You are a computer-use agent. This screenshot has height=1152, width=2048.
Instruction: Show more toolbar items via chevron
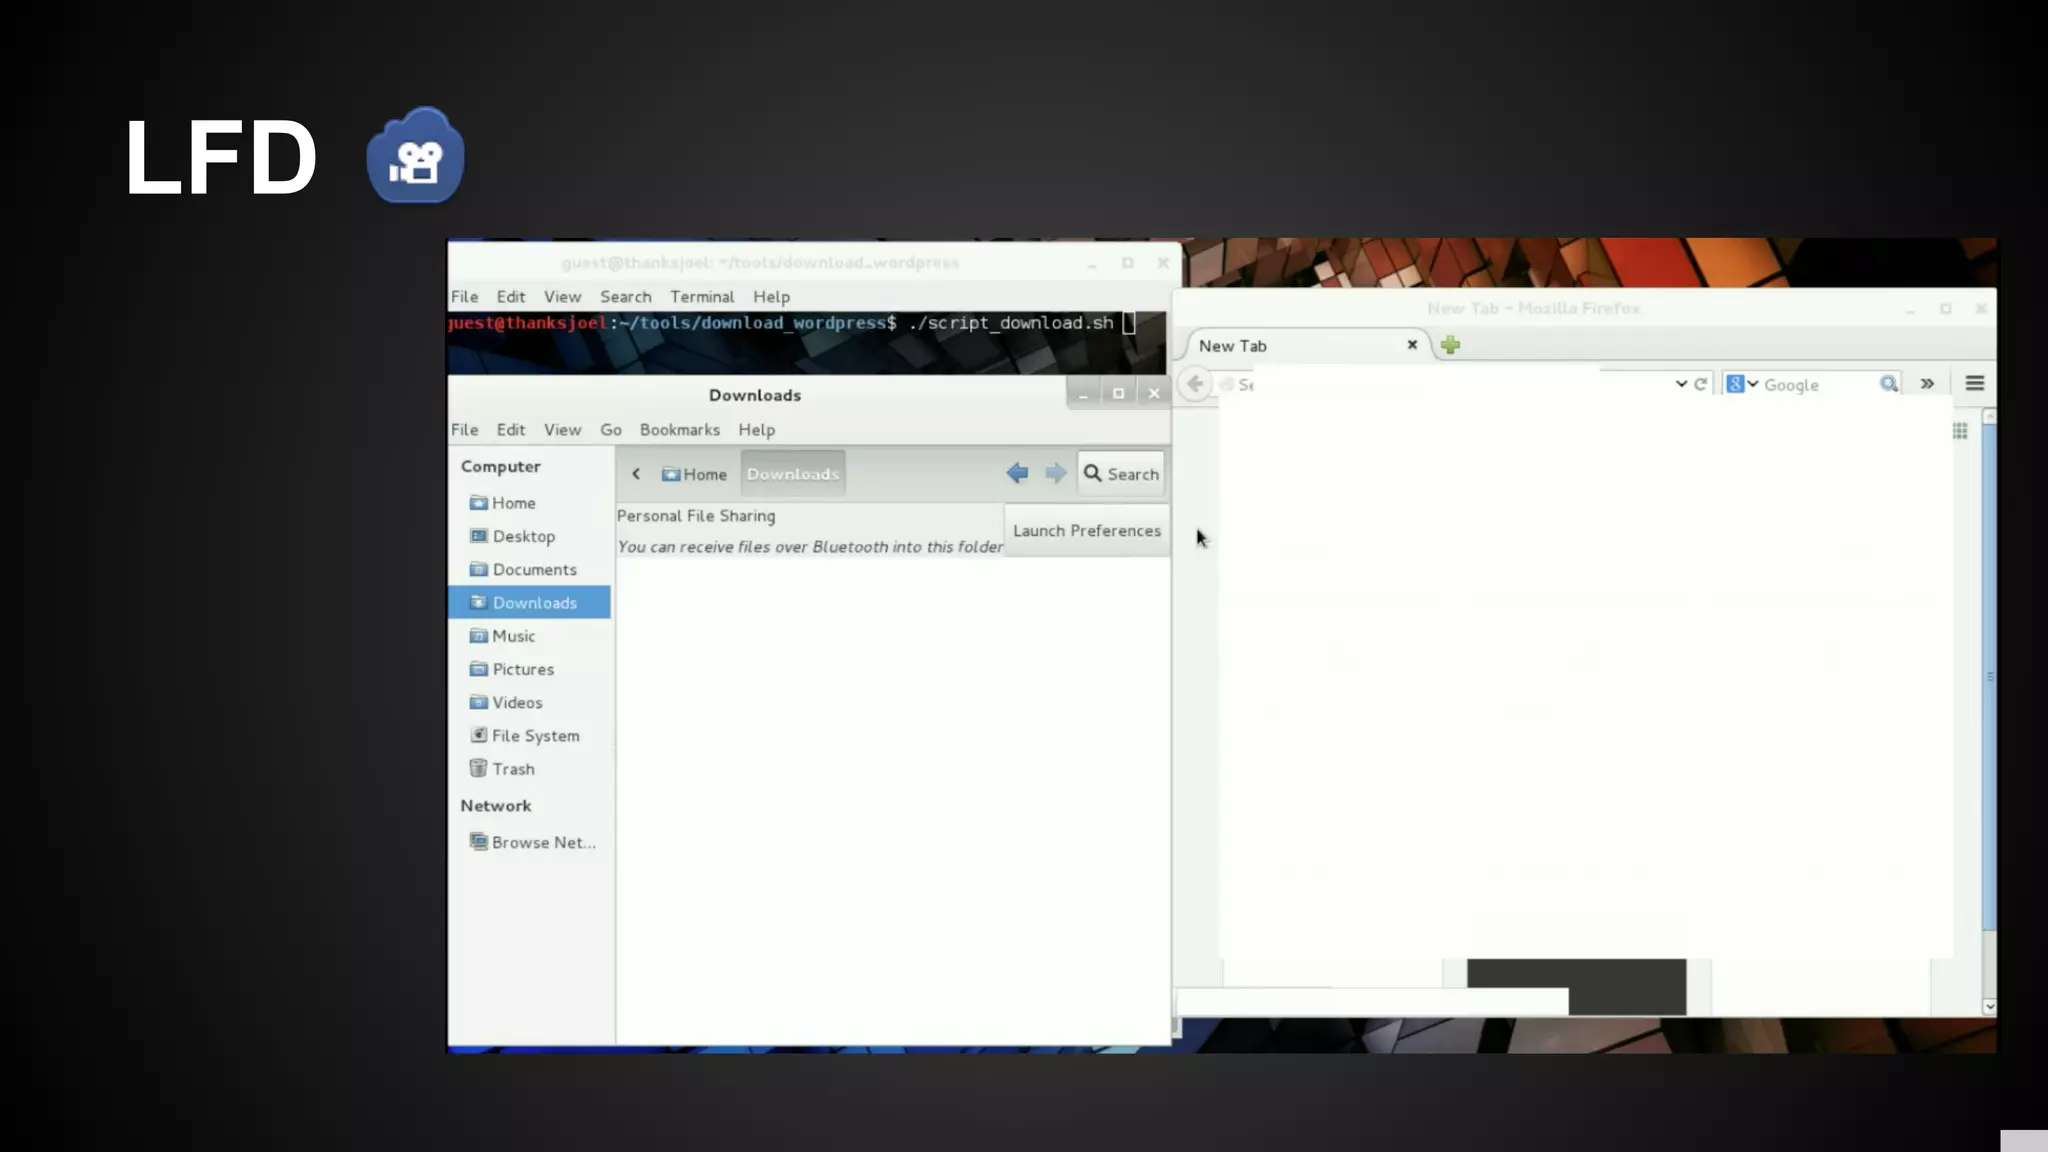[x=1927, y=384]
